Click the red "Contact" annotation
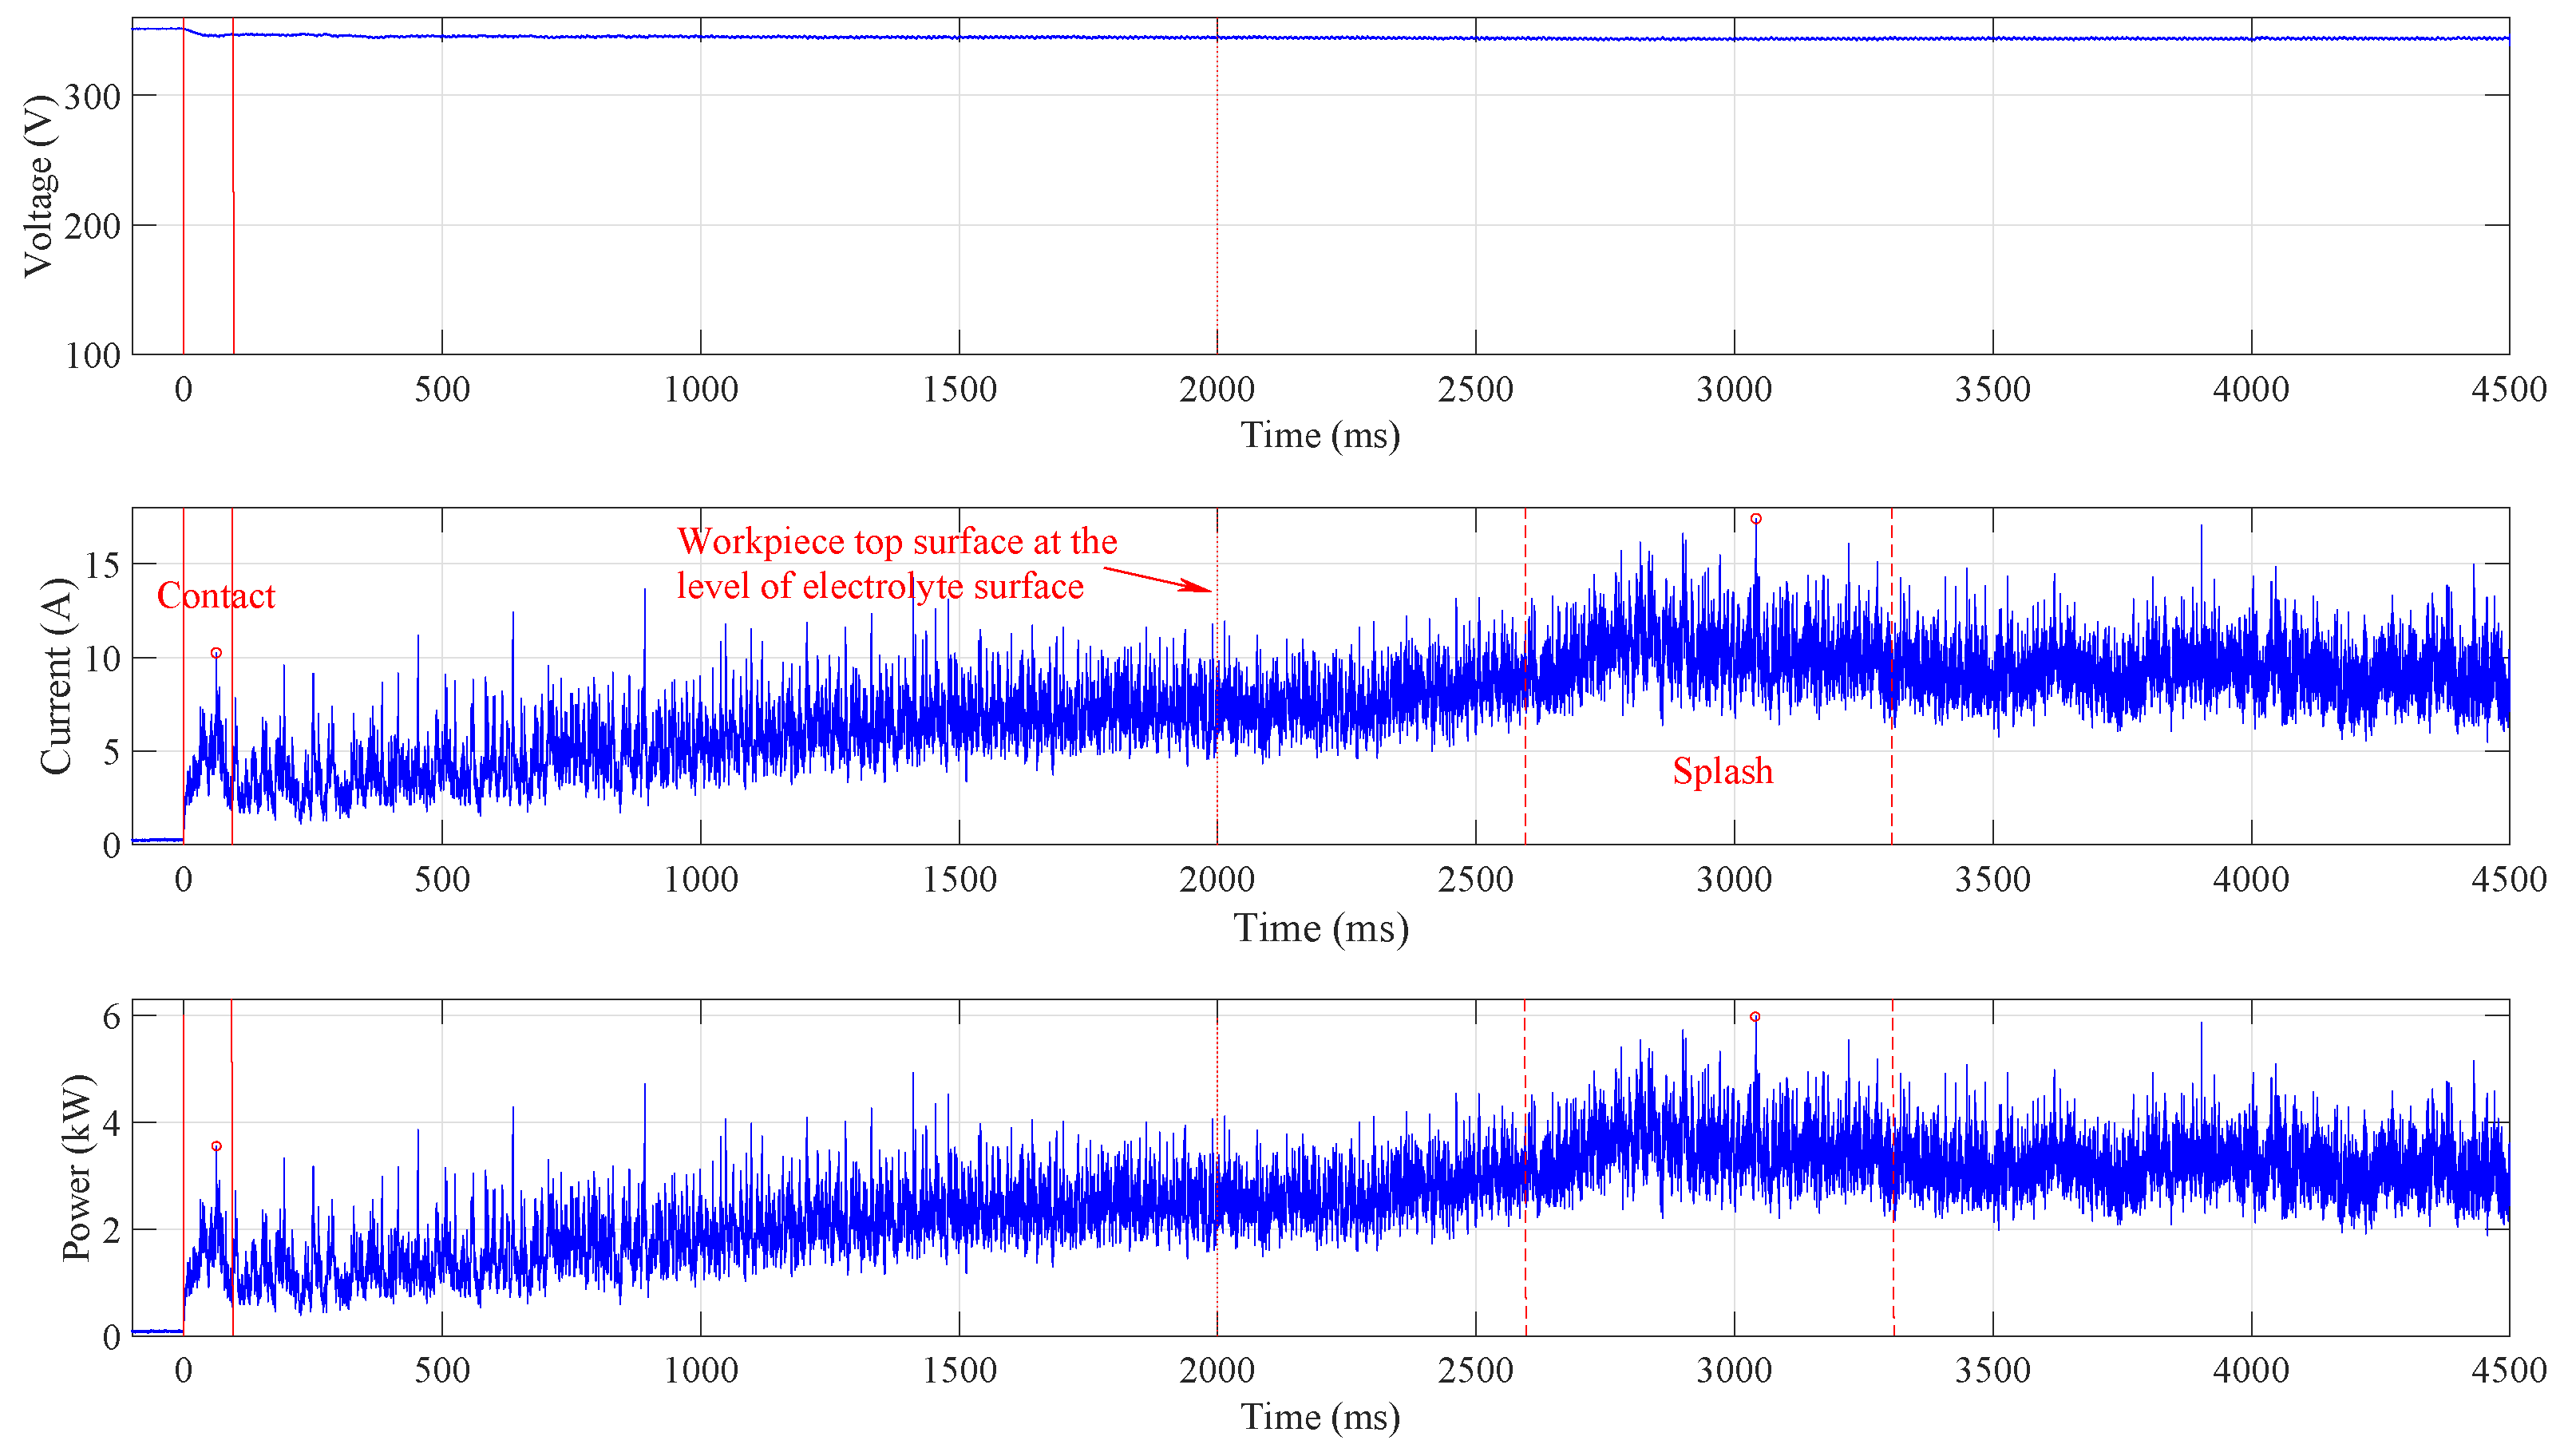Image resolution: width=2564 pixels, height=1456 pixels. pos(216,596)
